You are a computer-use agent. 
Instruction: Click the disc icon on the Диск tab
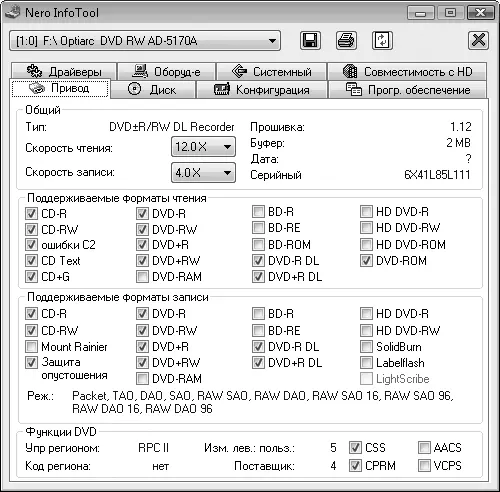pos(135,89)
